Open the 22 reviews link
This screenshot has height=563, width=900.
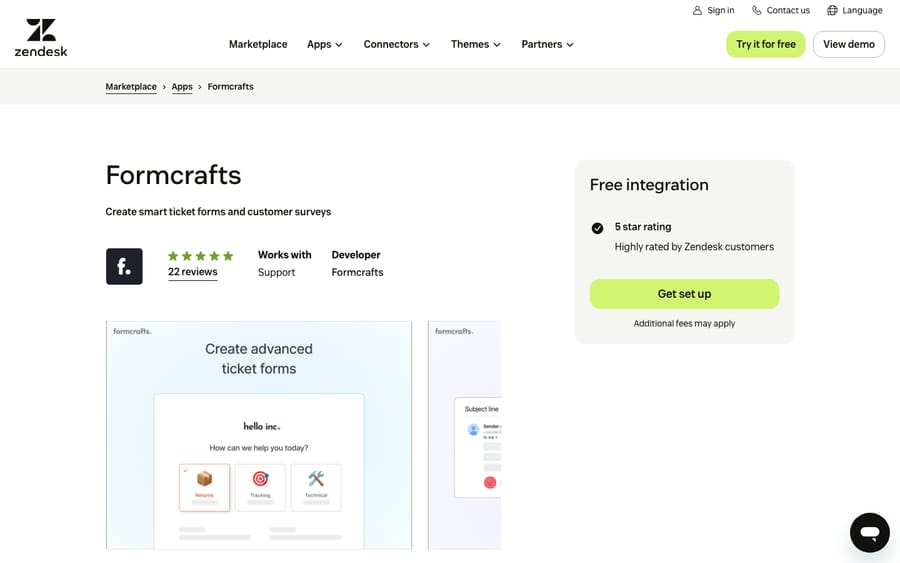point(193,272)
